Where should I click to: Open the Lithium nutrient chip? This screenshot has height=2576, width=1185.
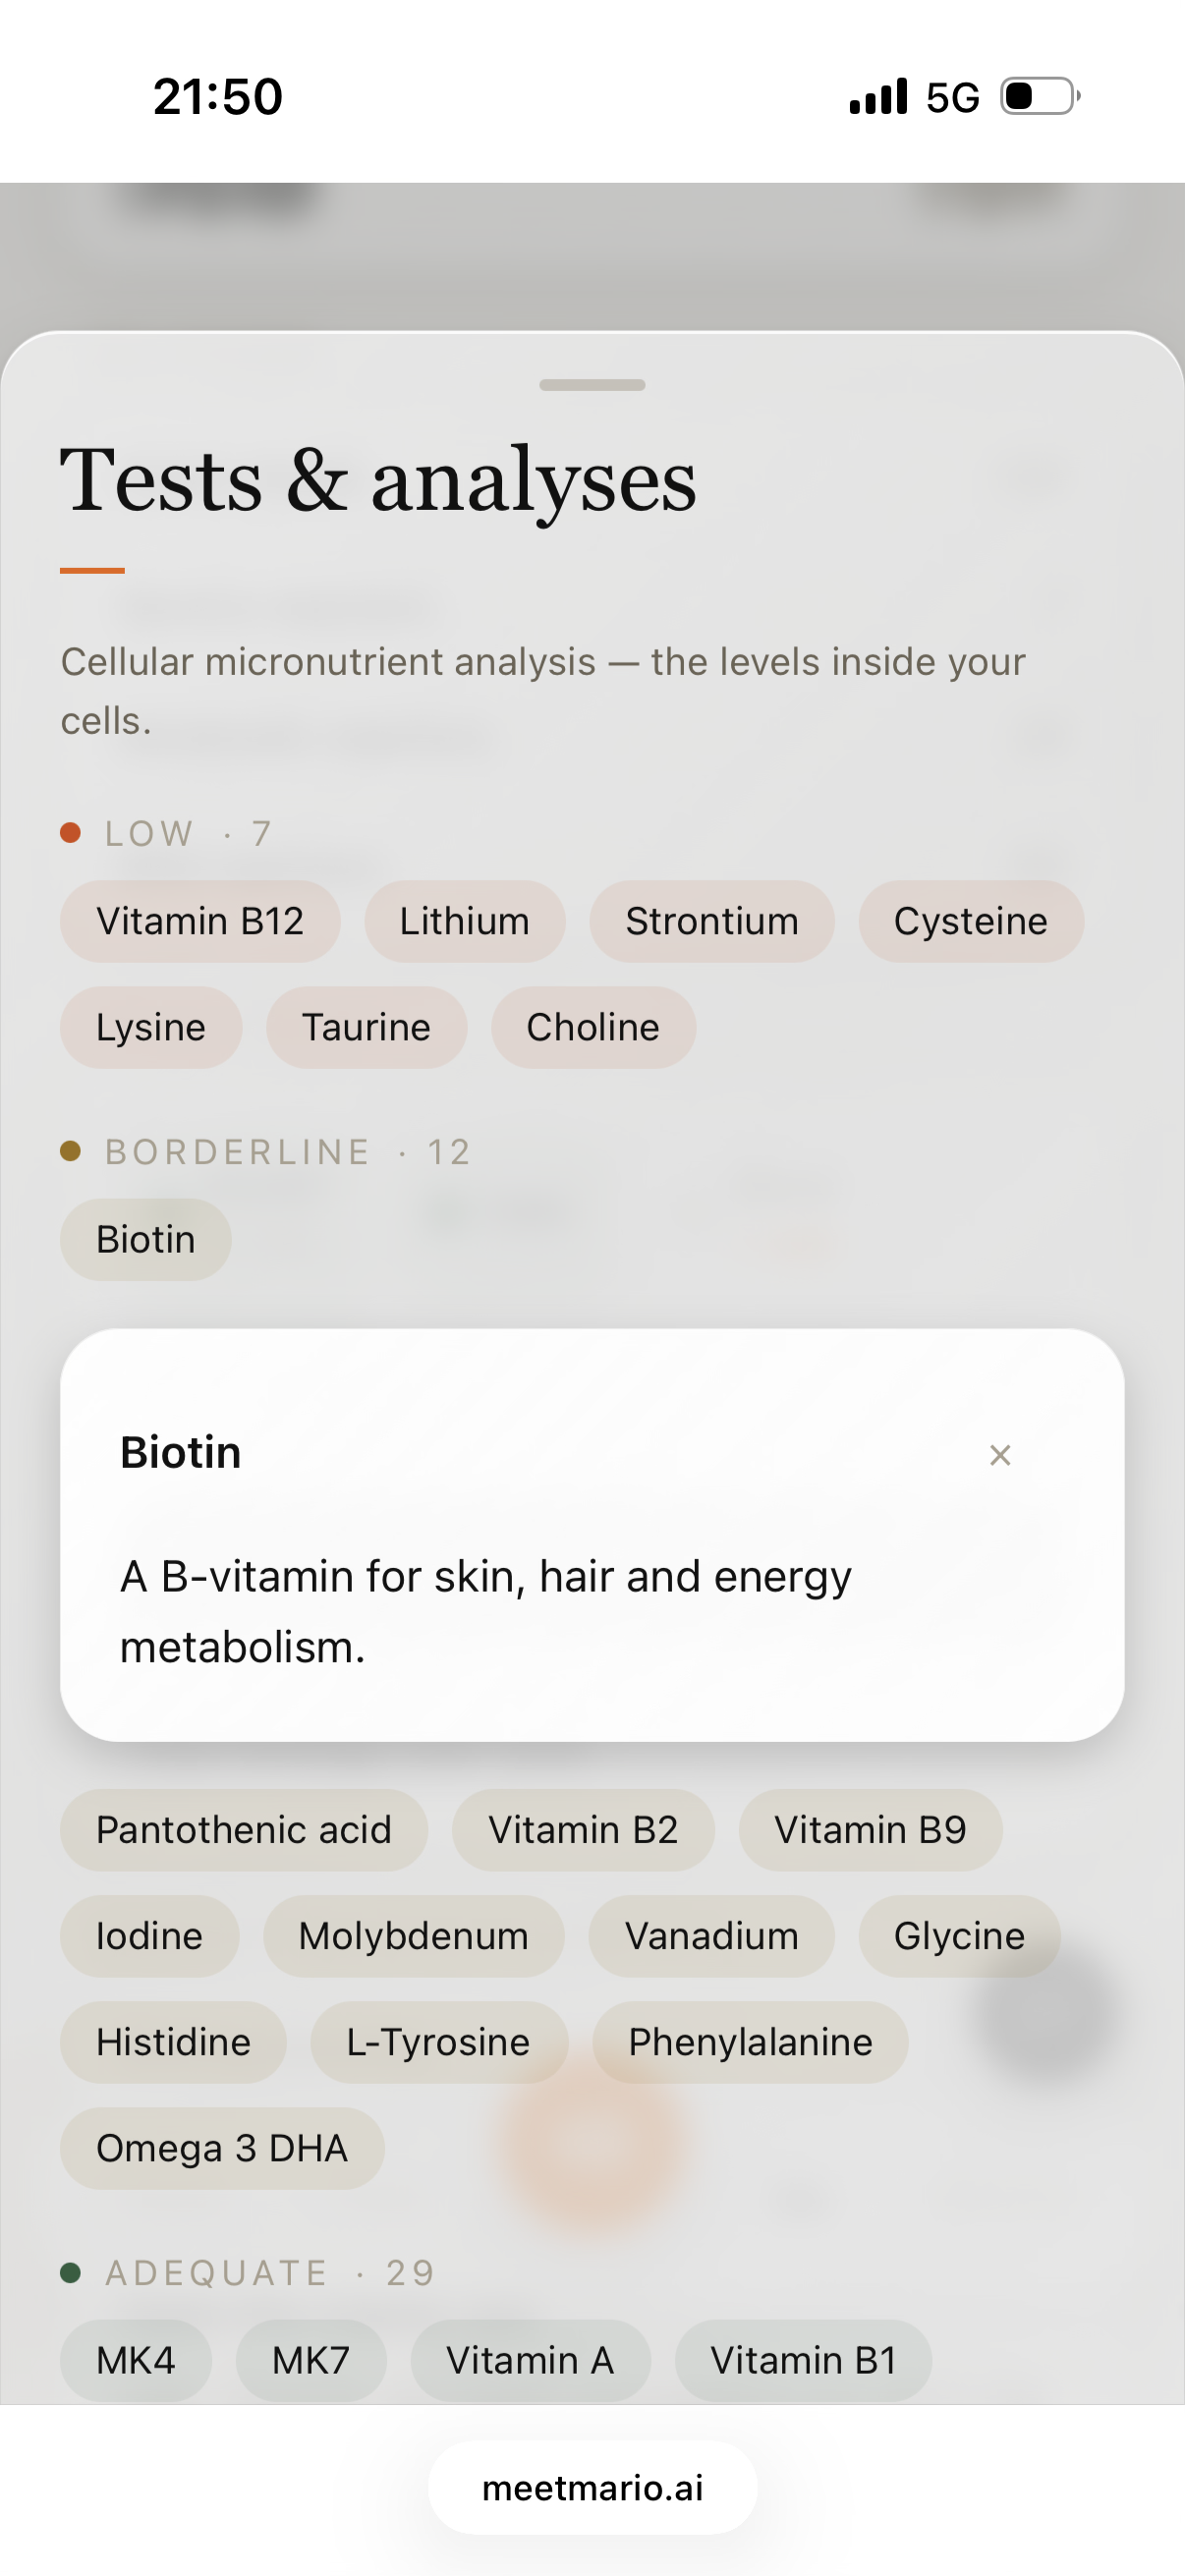(x=464, y=921)
